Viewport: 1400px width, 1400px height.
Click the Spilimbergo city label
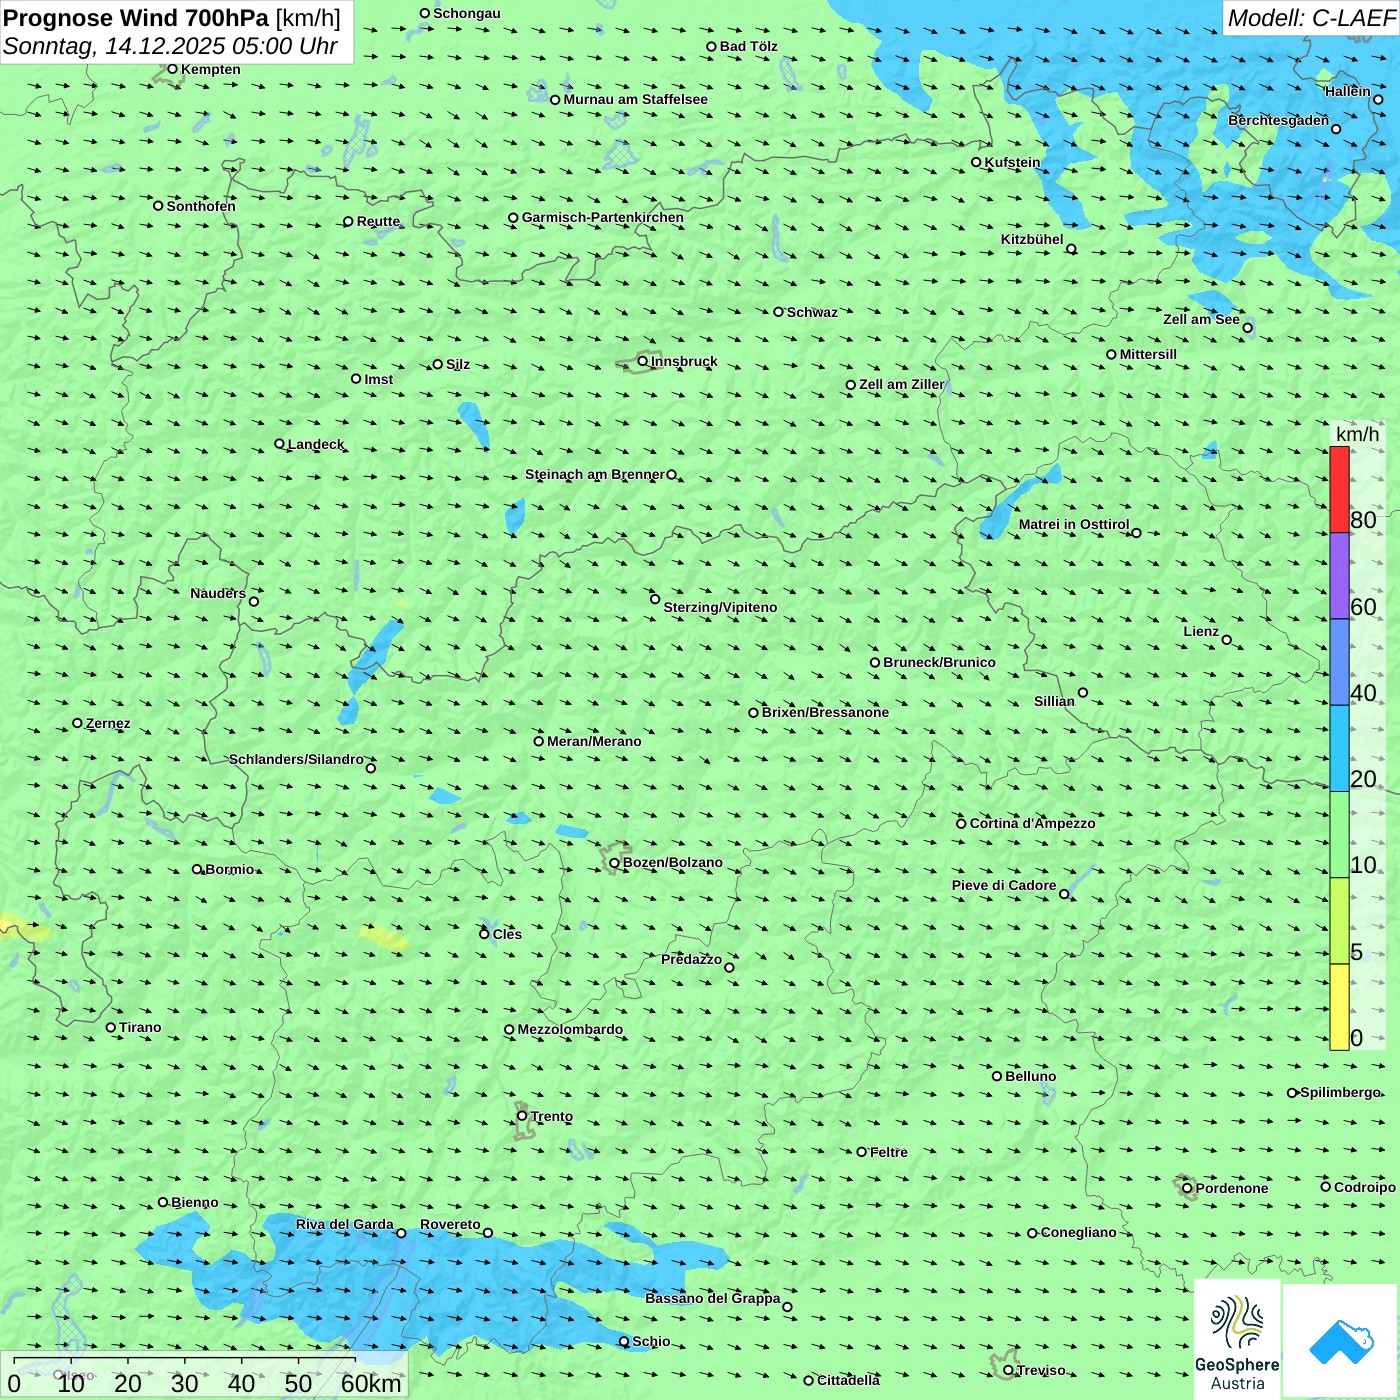tap(1340, 1092)
